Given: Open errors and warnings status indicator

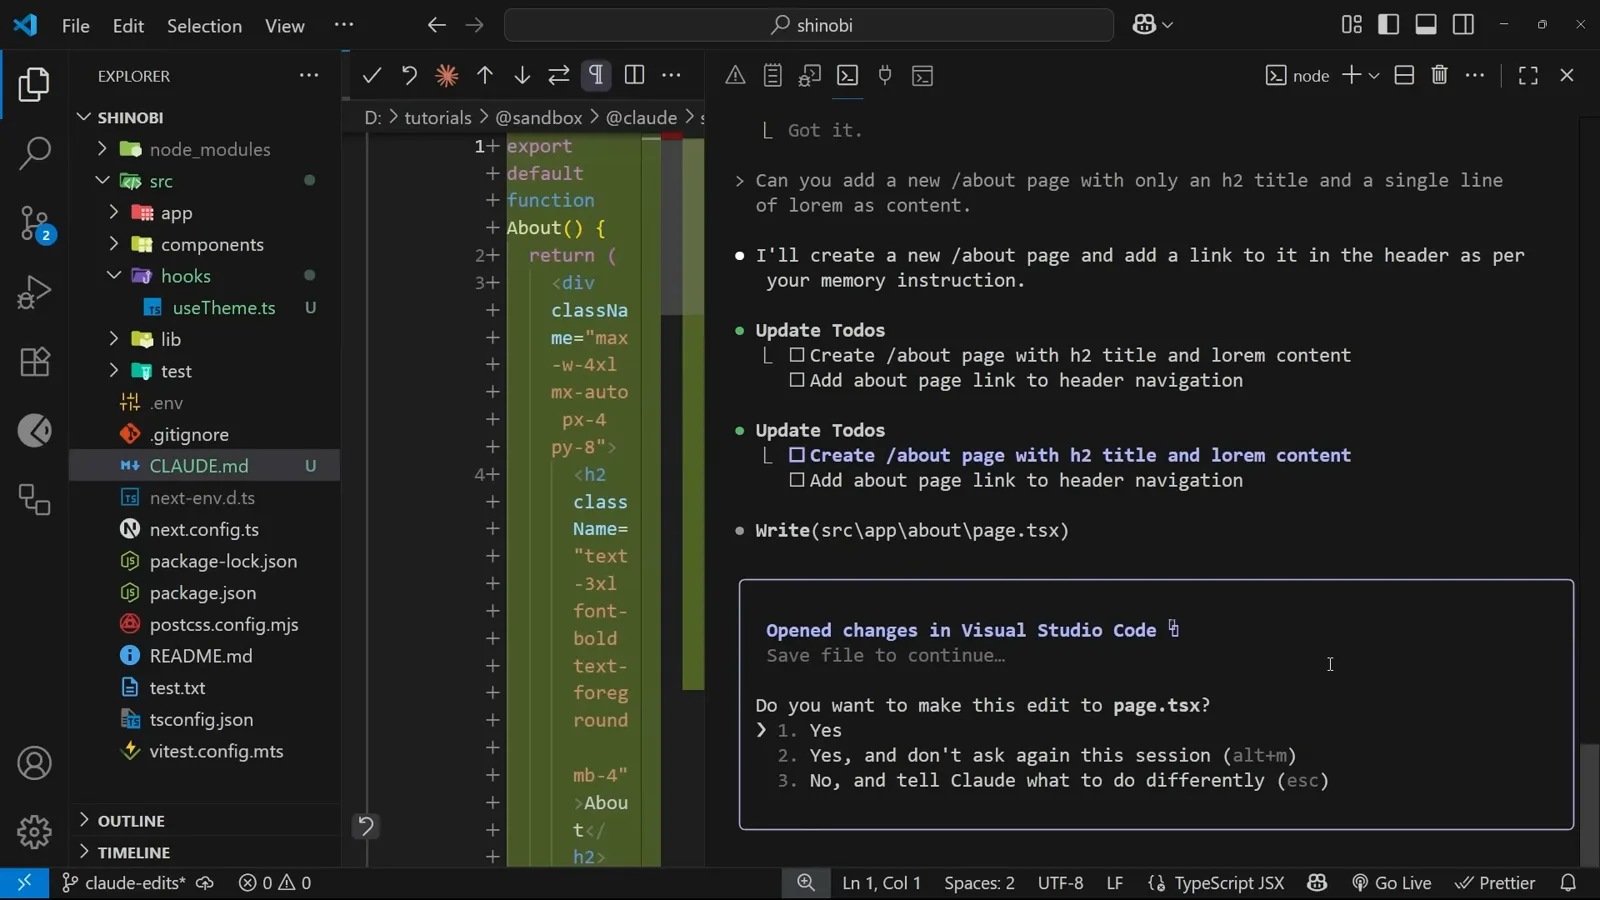Looking at the screenshot, I should pyautogui.click(x=275, y=883).
